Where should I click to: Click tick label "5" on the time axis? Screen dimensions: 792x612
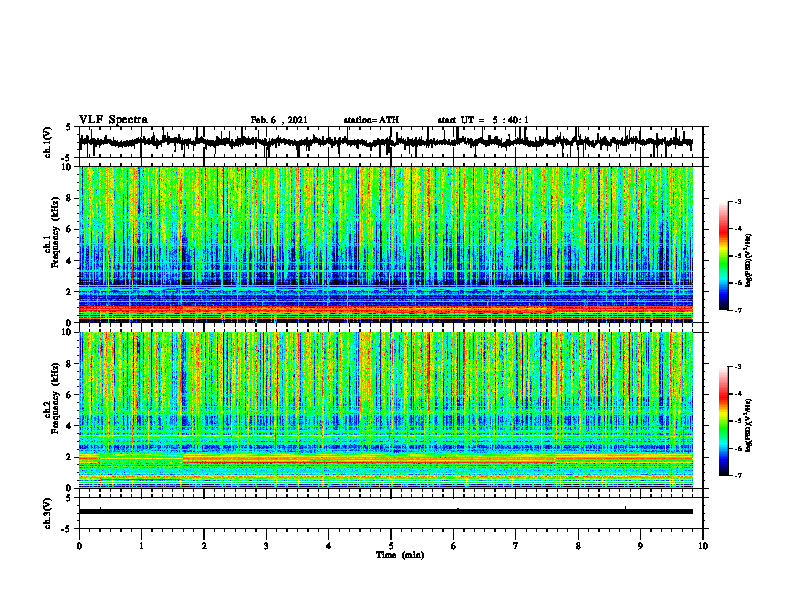391,546
